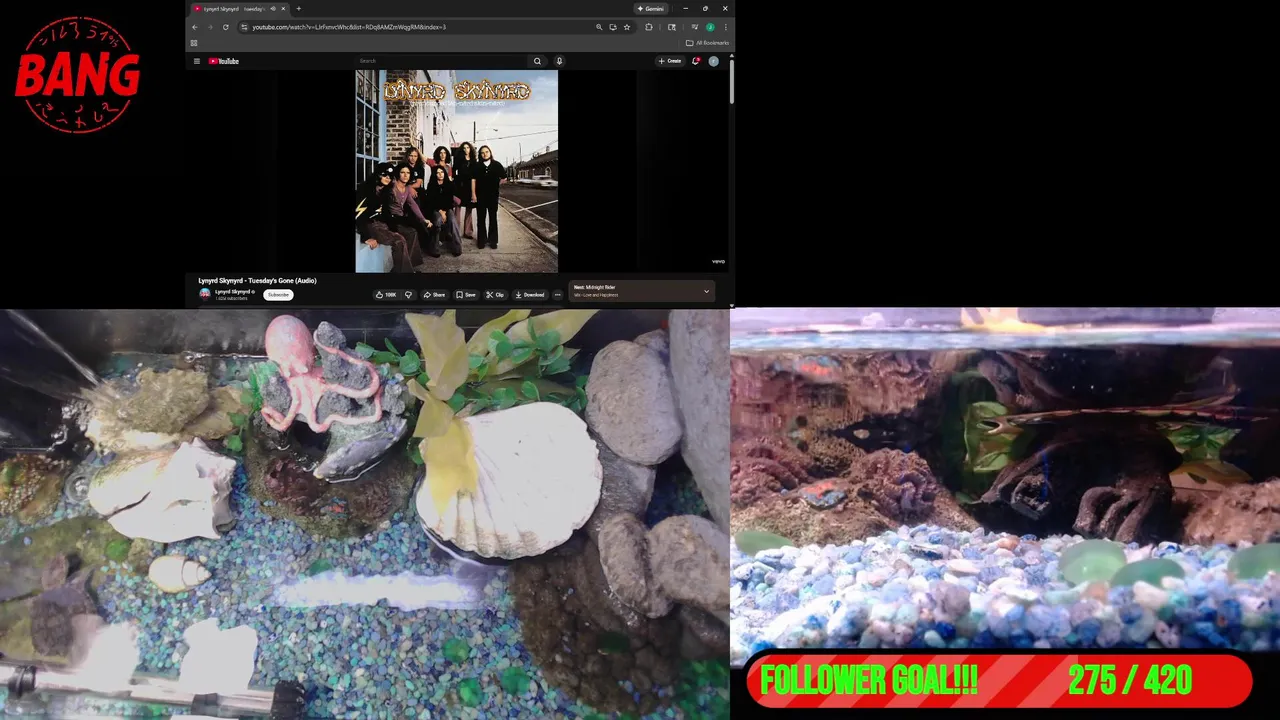Download the video
The height and width of the screenshot is (720, 1280).
530,295
